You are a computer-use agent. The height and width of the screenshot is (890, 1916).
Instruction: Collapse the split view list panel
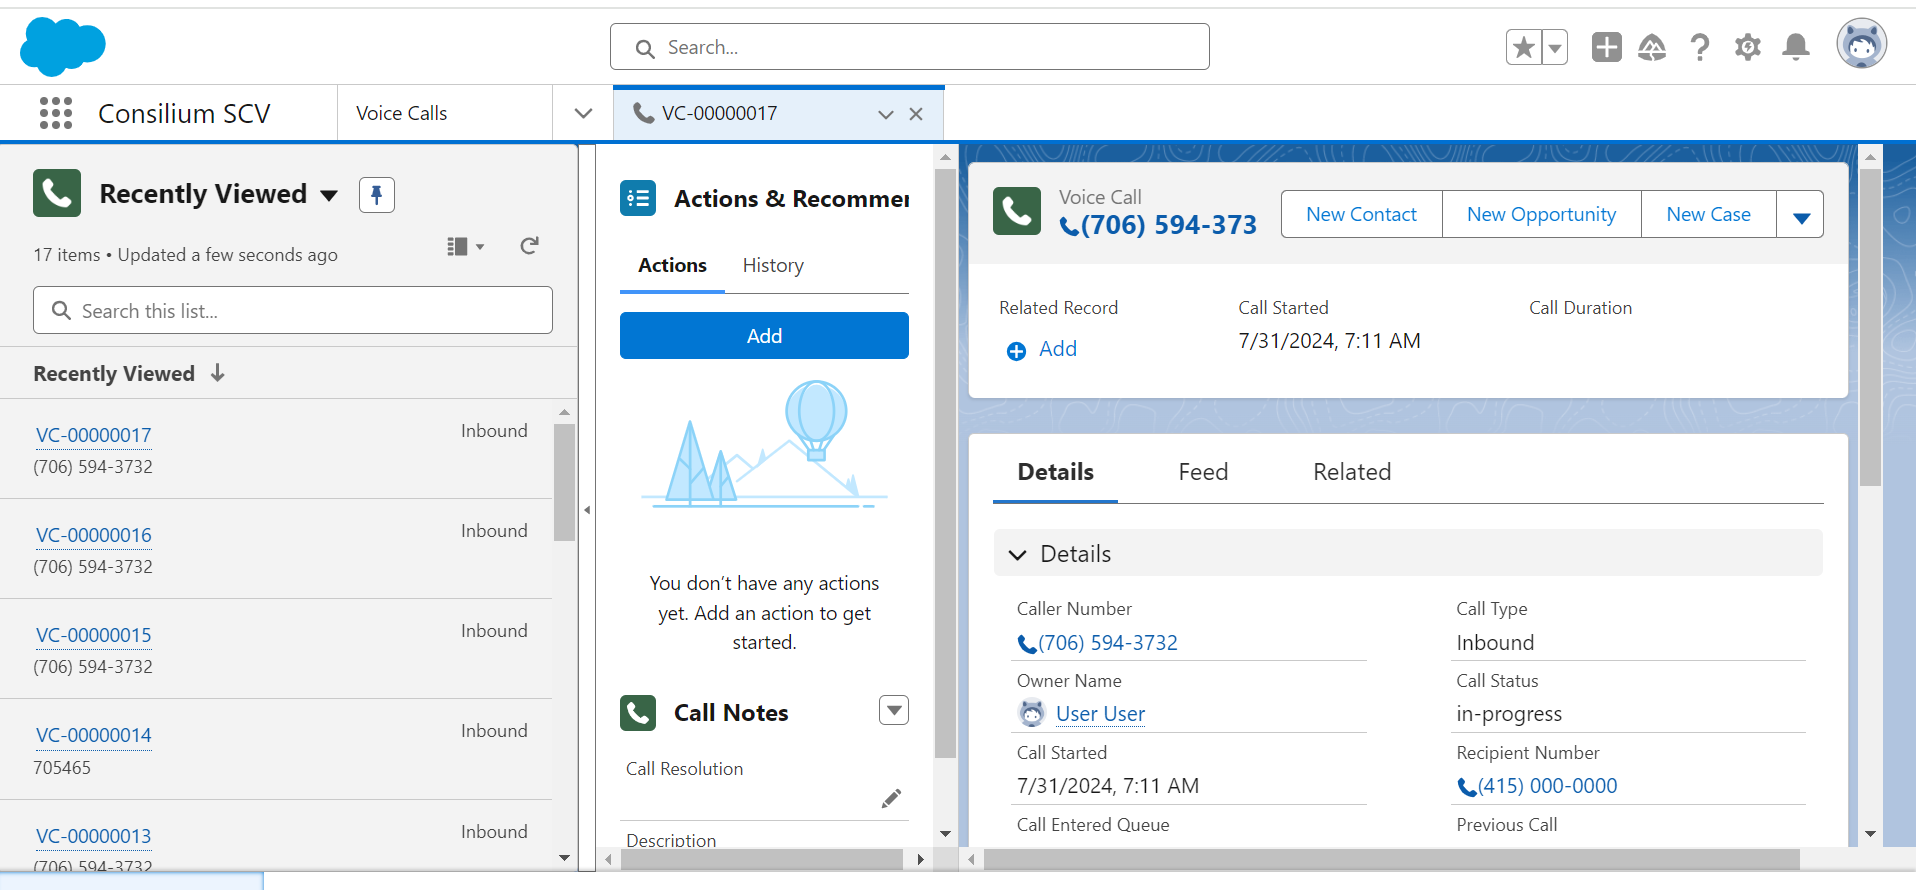pyautogui.click(x=587, y=510)
